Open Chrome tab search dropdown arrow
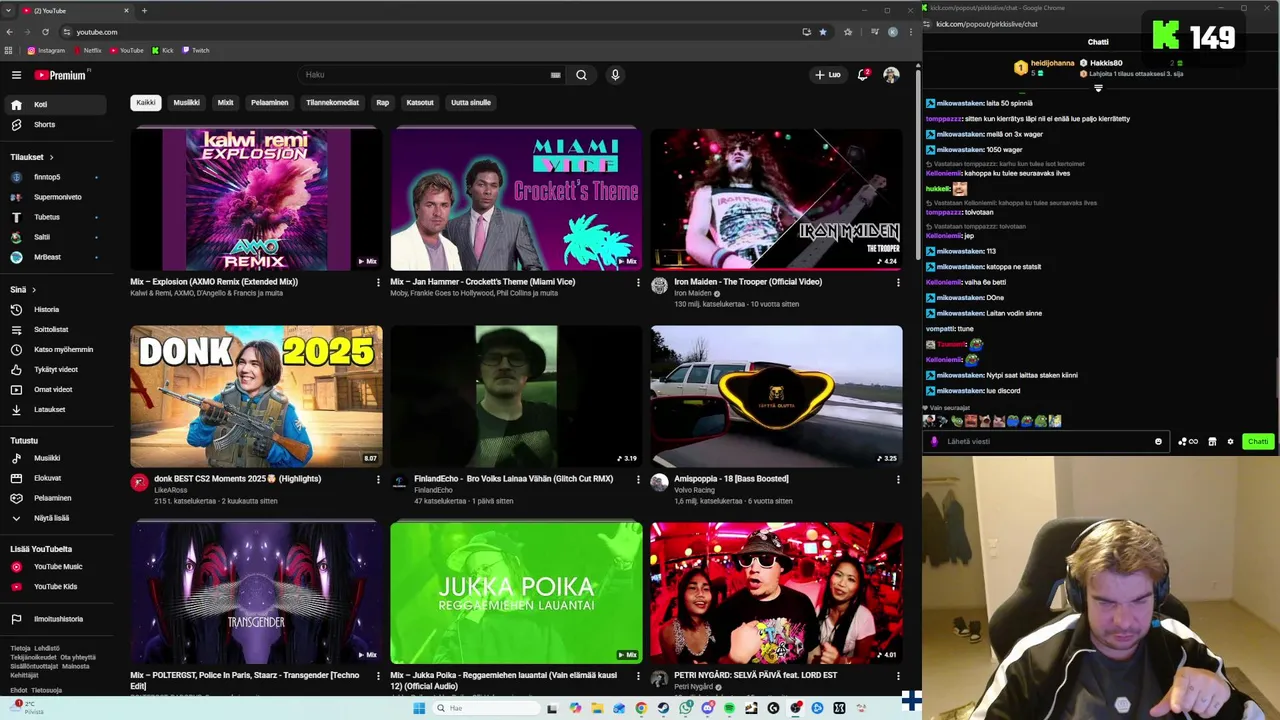This screenshot has height=720, width=1280. tap(9, 10)
